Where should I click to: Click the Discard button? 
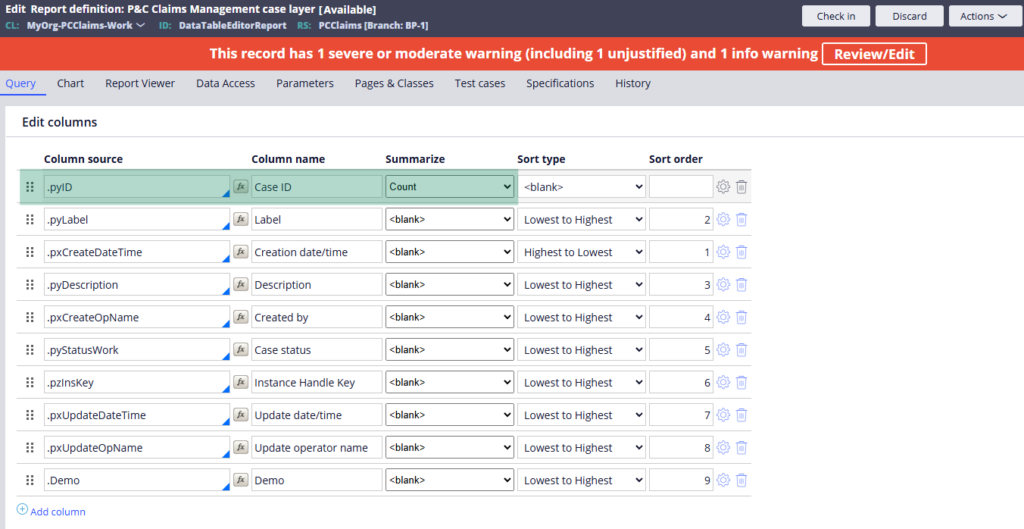[910, 16]
